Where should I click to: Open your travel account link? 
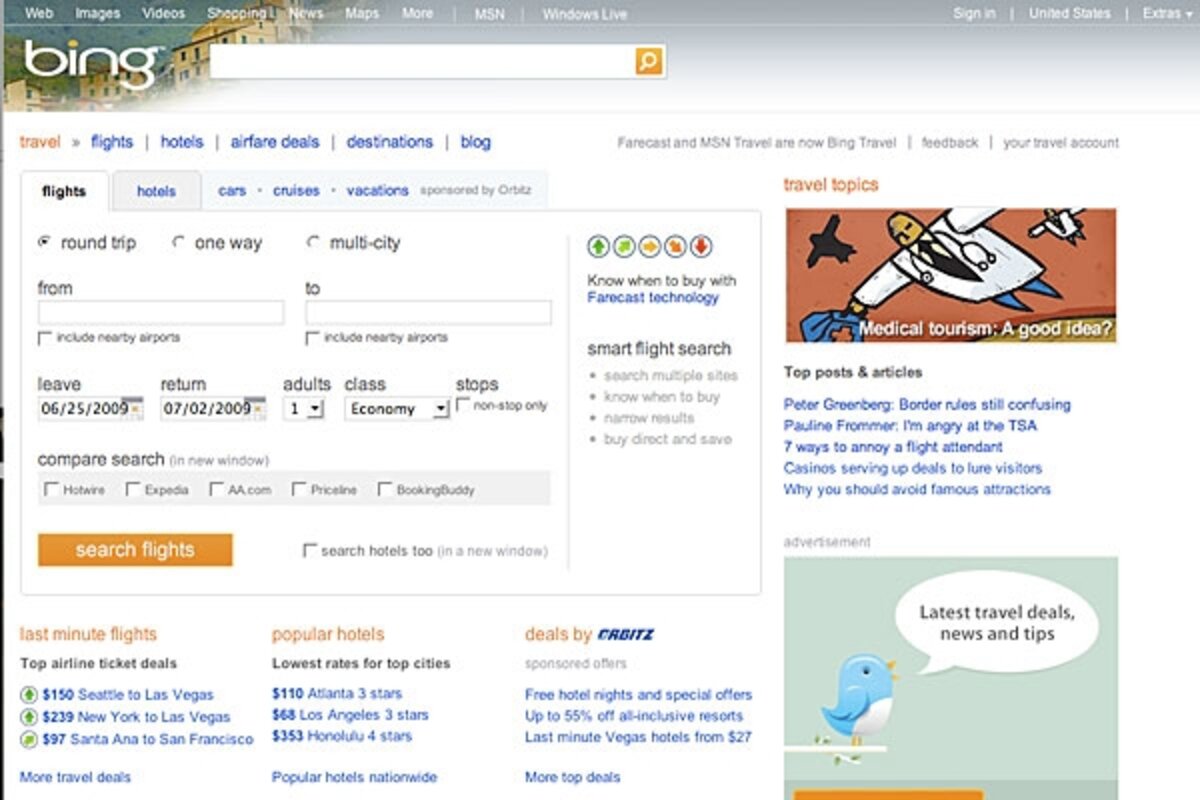click(x=1061, y=143)
